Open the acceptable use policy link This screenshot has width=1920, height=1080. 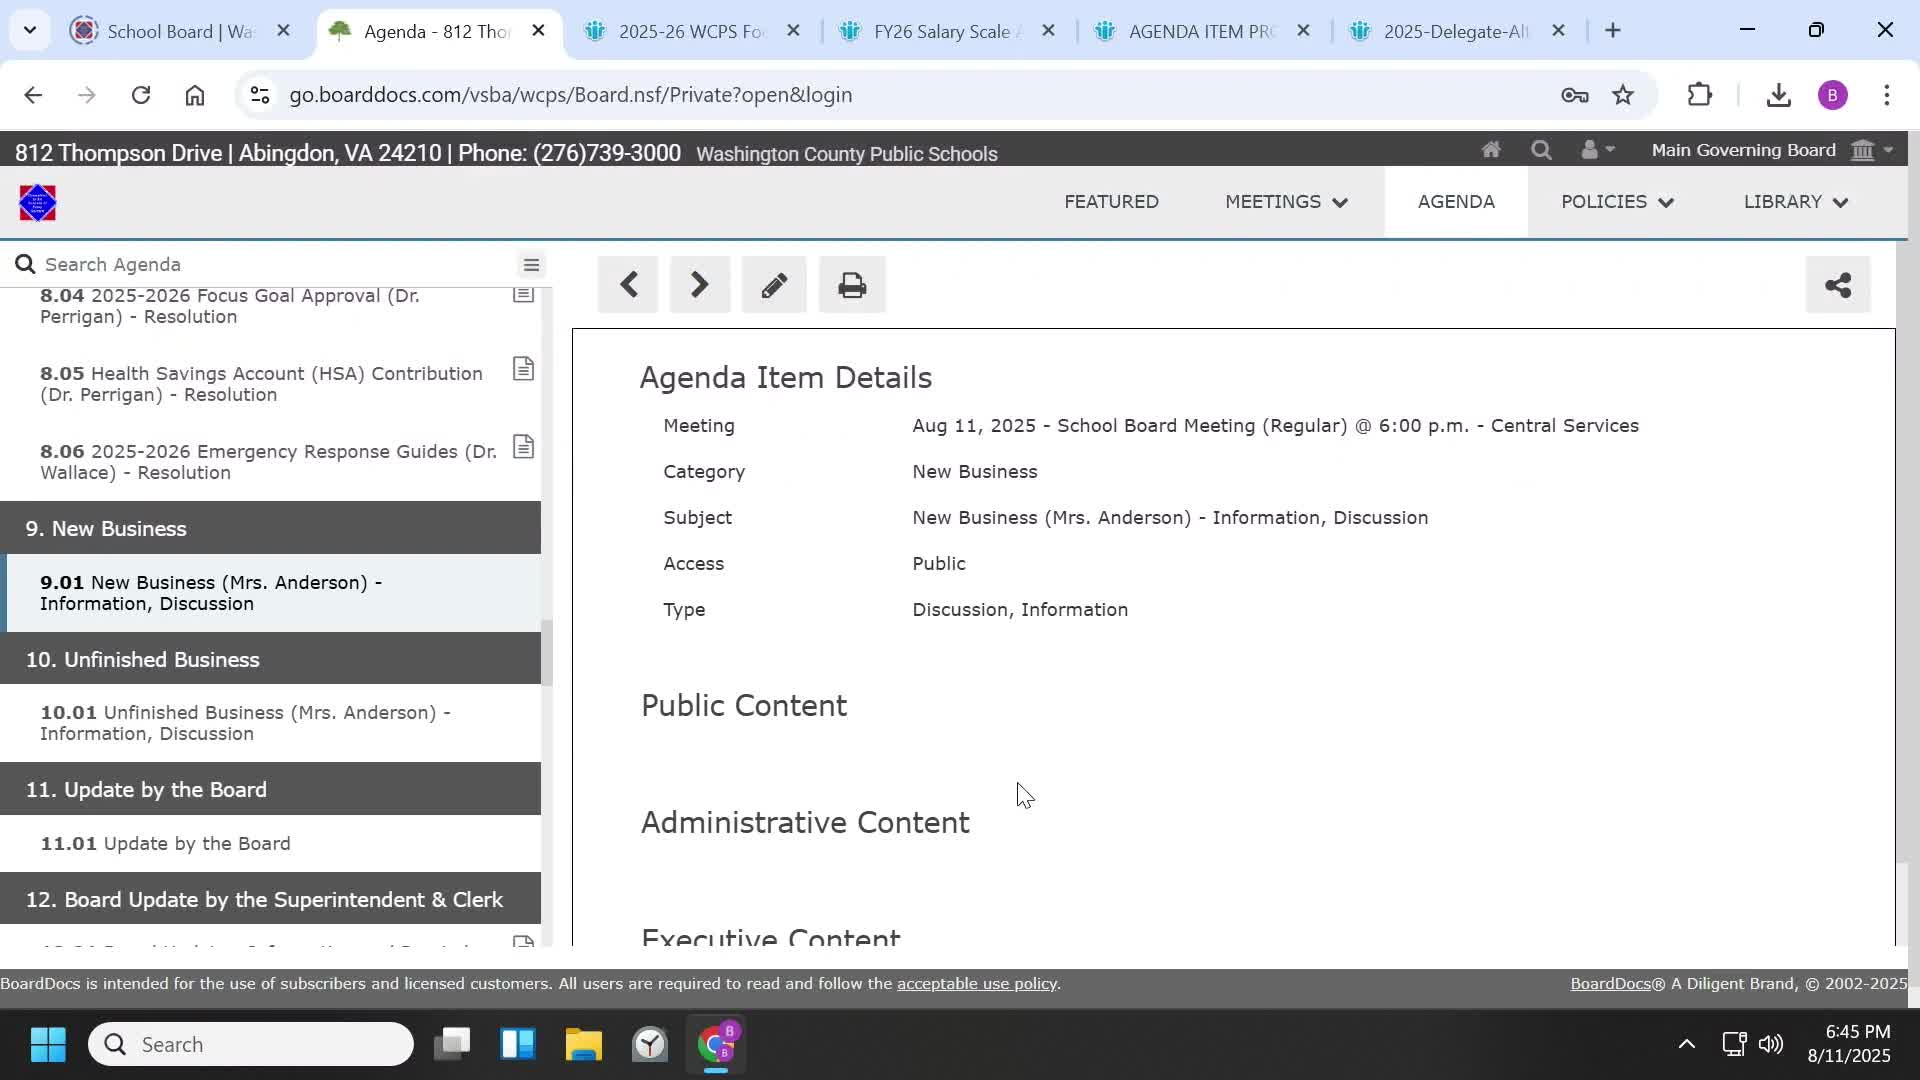[x=976, y=983]
